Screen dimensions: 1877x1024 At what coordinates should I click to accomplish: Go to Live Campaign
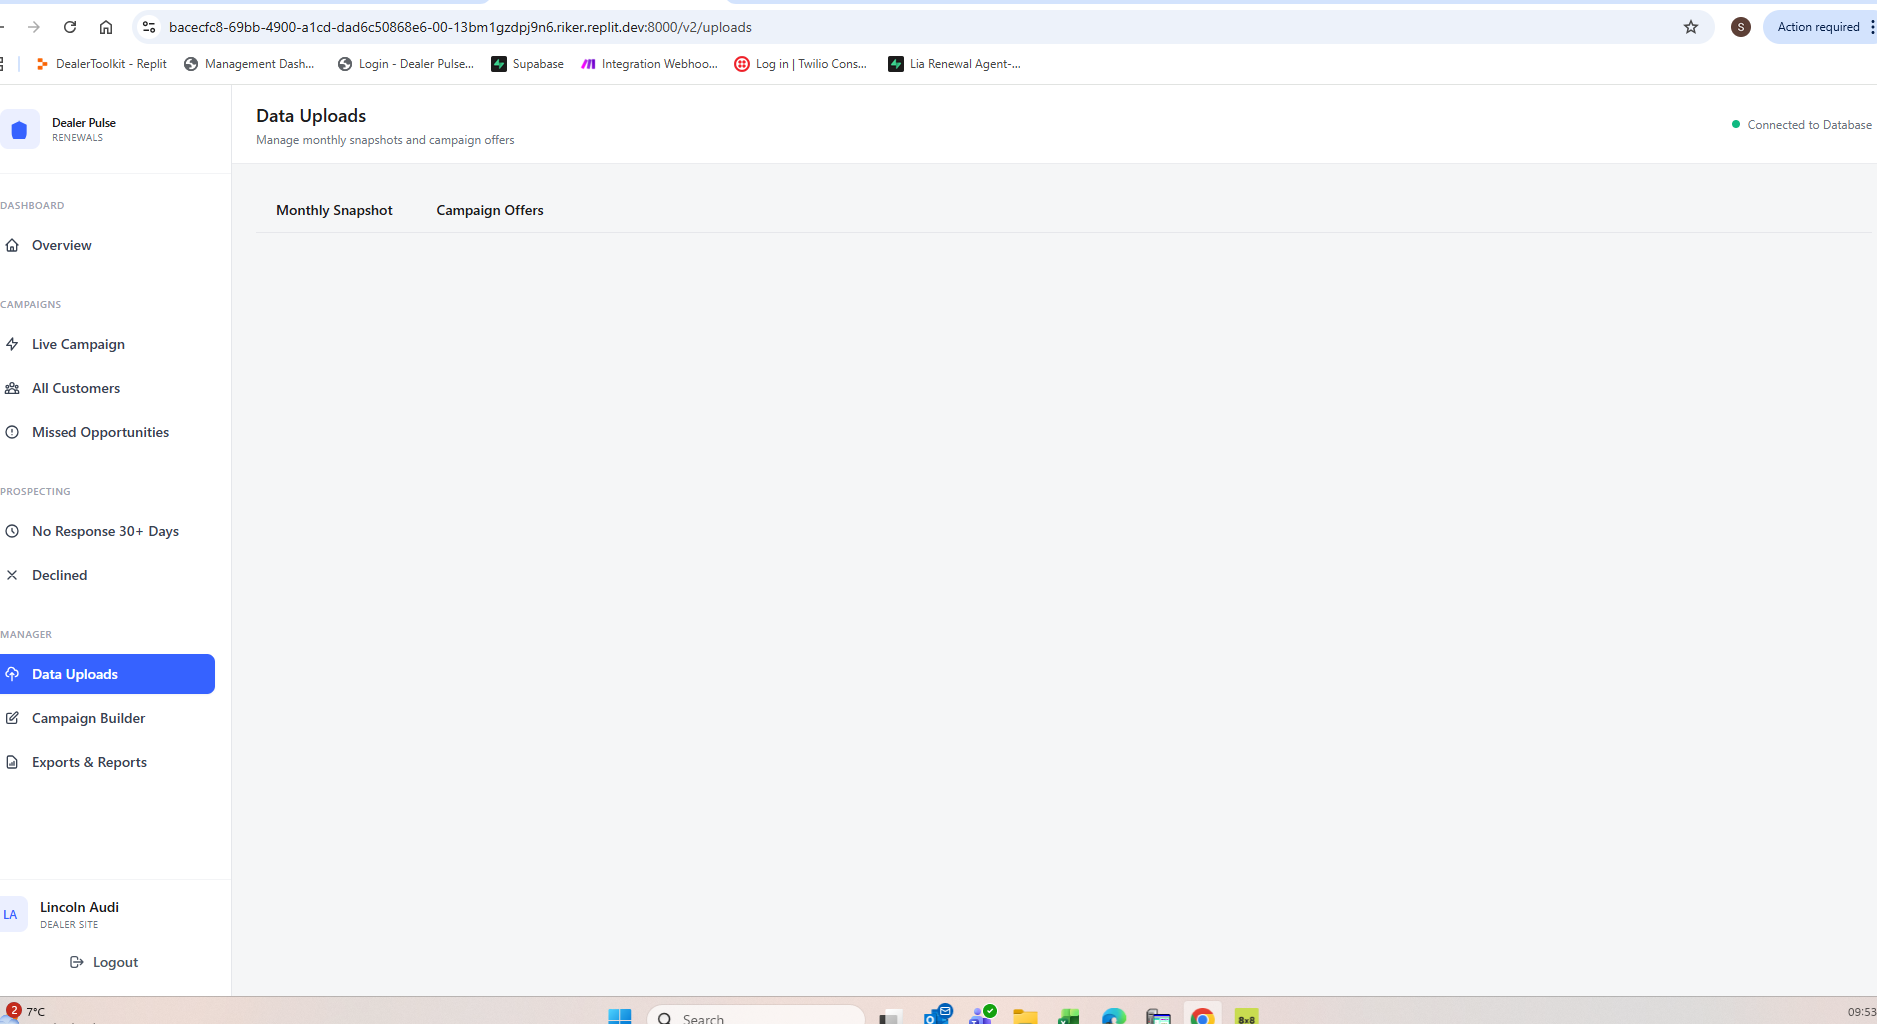coord(107,344)
